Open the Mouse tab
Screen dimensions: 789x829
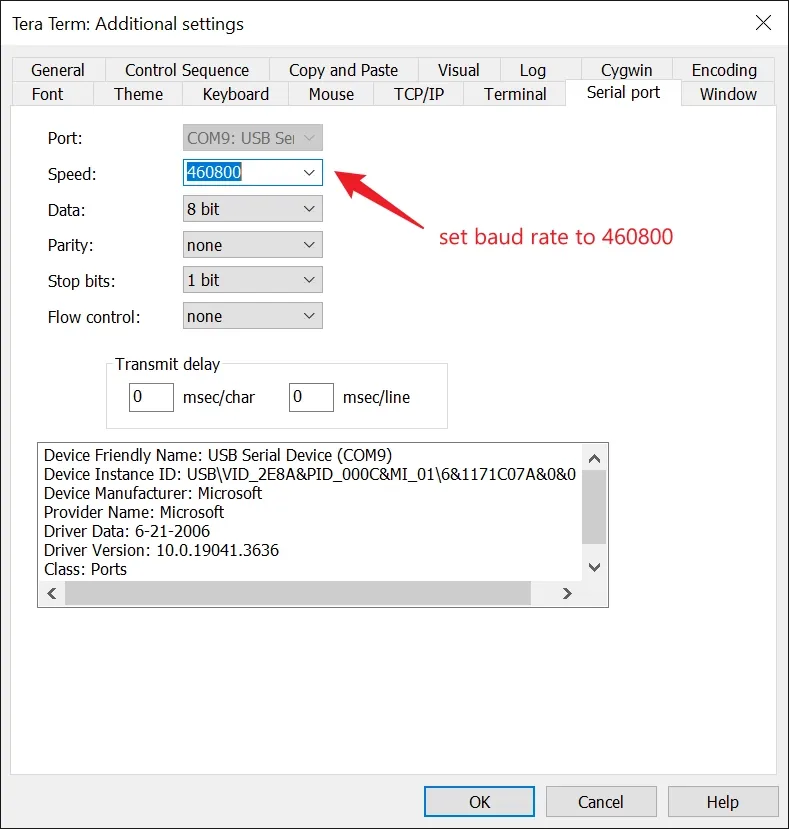331,94
